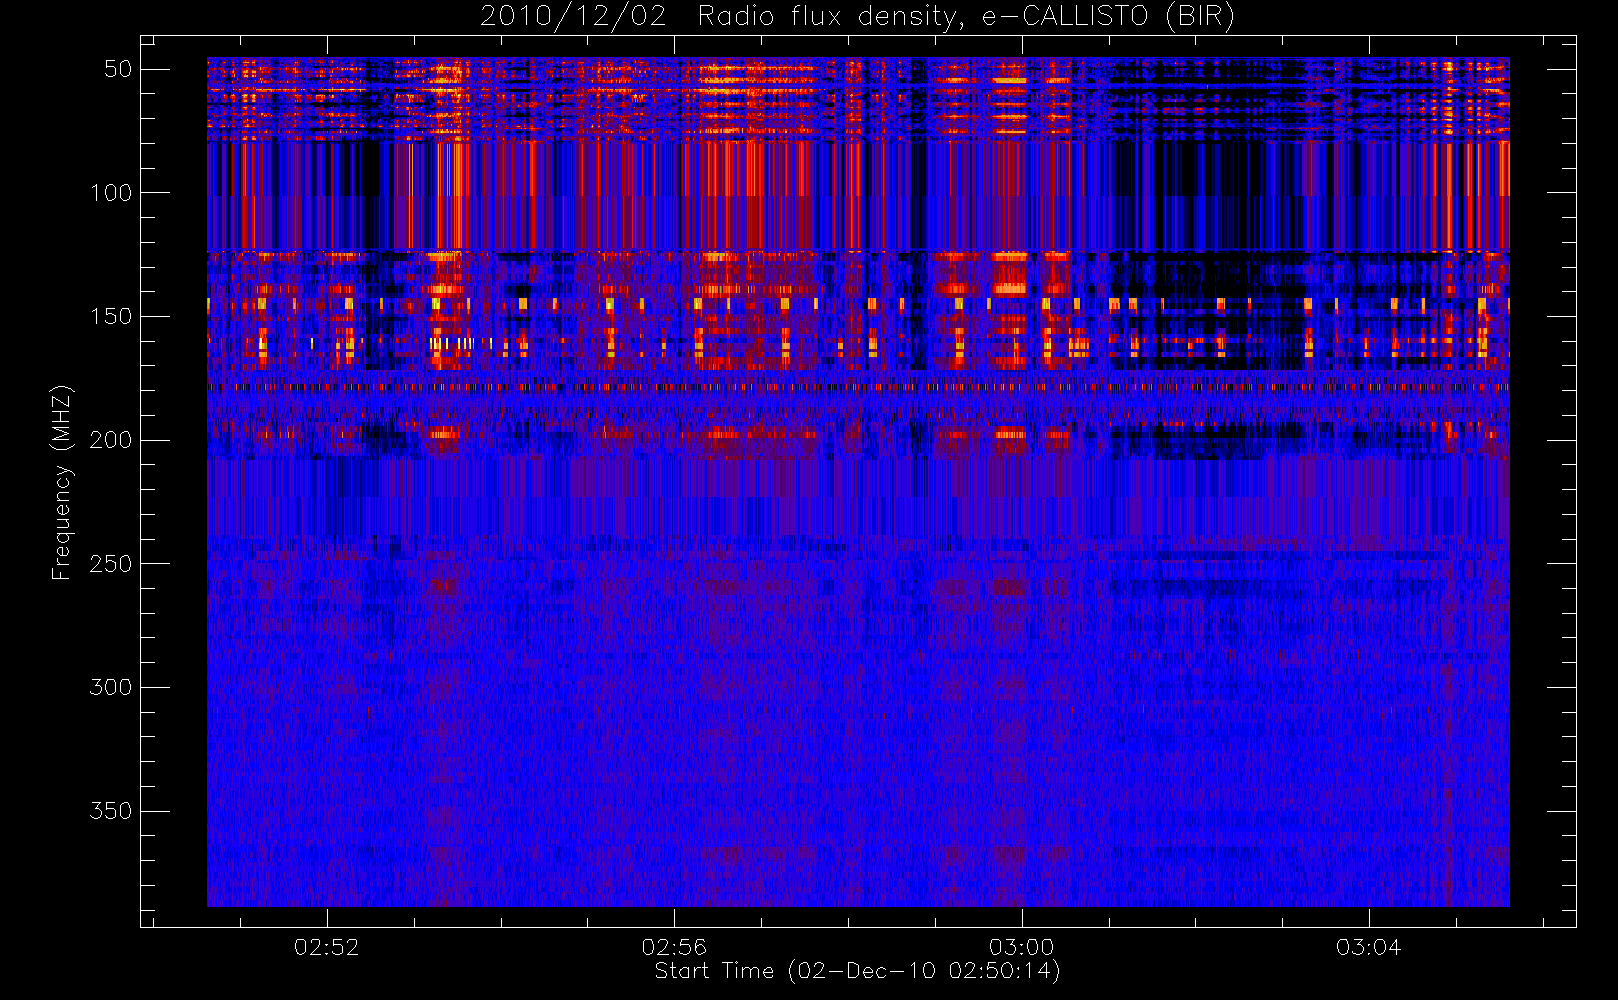Click the 02:52 time tick label
1618x1000 pixels.
326,947
